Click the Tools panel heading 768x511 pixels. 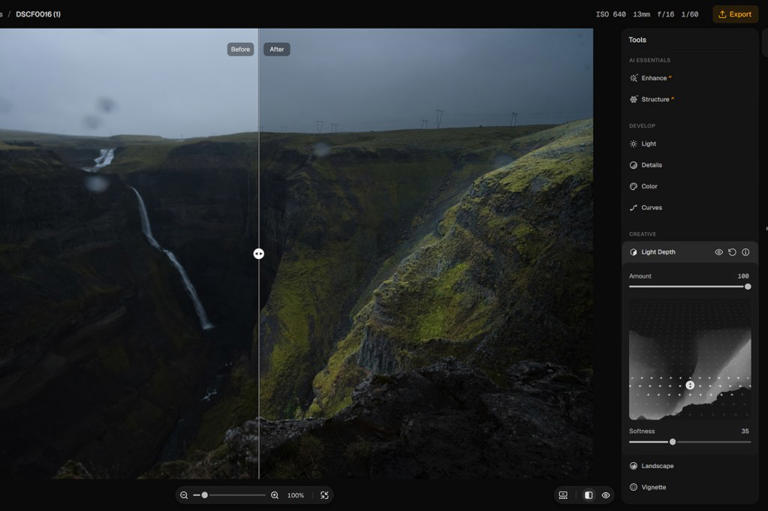(x=637, y=40)
